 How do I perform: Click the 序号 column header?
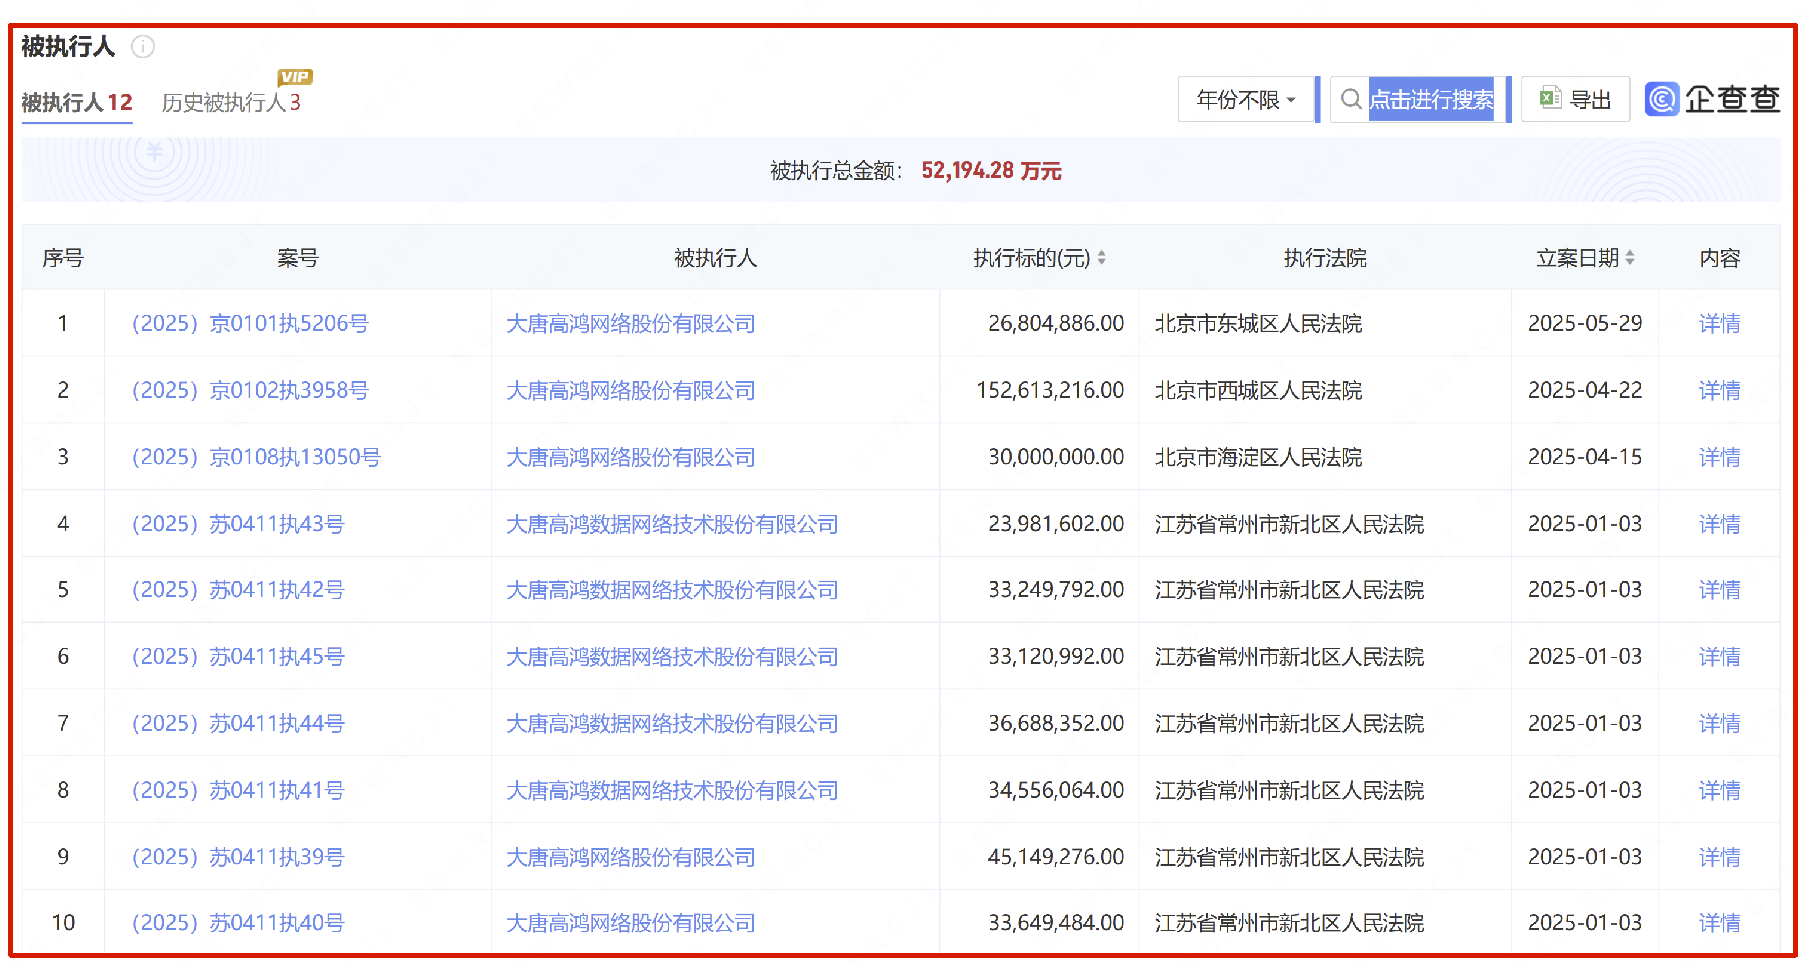(x=63, y=258)
